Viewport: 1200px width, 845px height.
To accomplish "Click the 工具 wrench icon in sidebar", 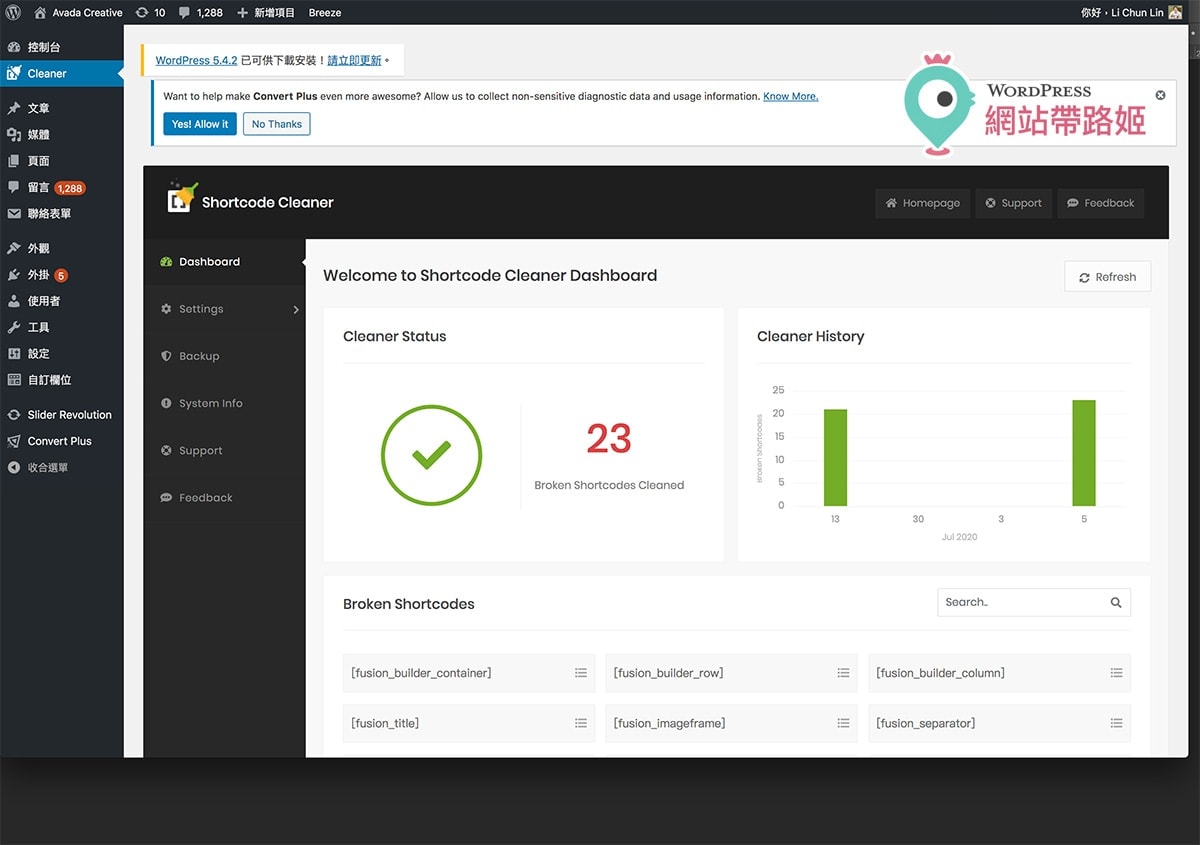I will click(14, 327).
